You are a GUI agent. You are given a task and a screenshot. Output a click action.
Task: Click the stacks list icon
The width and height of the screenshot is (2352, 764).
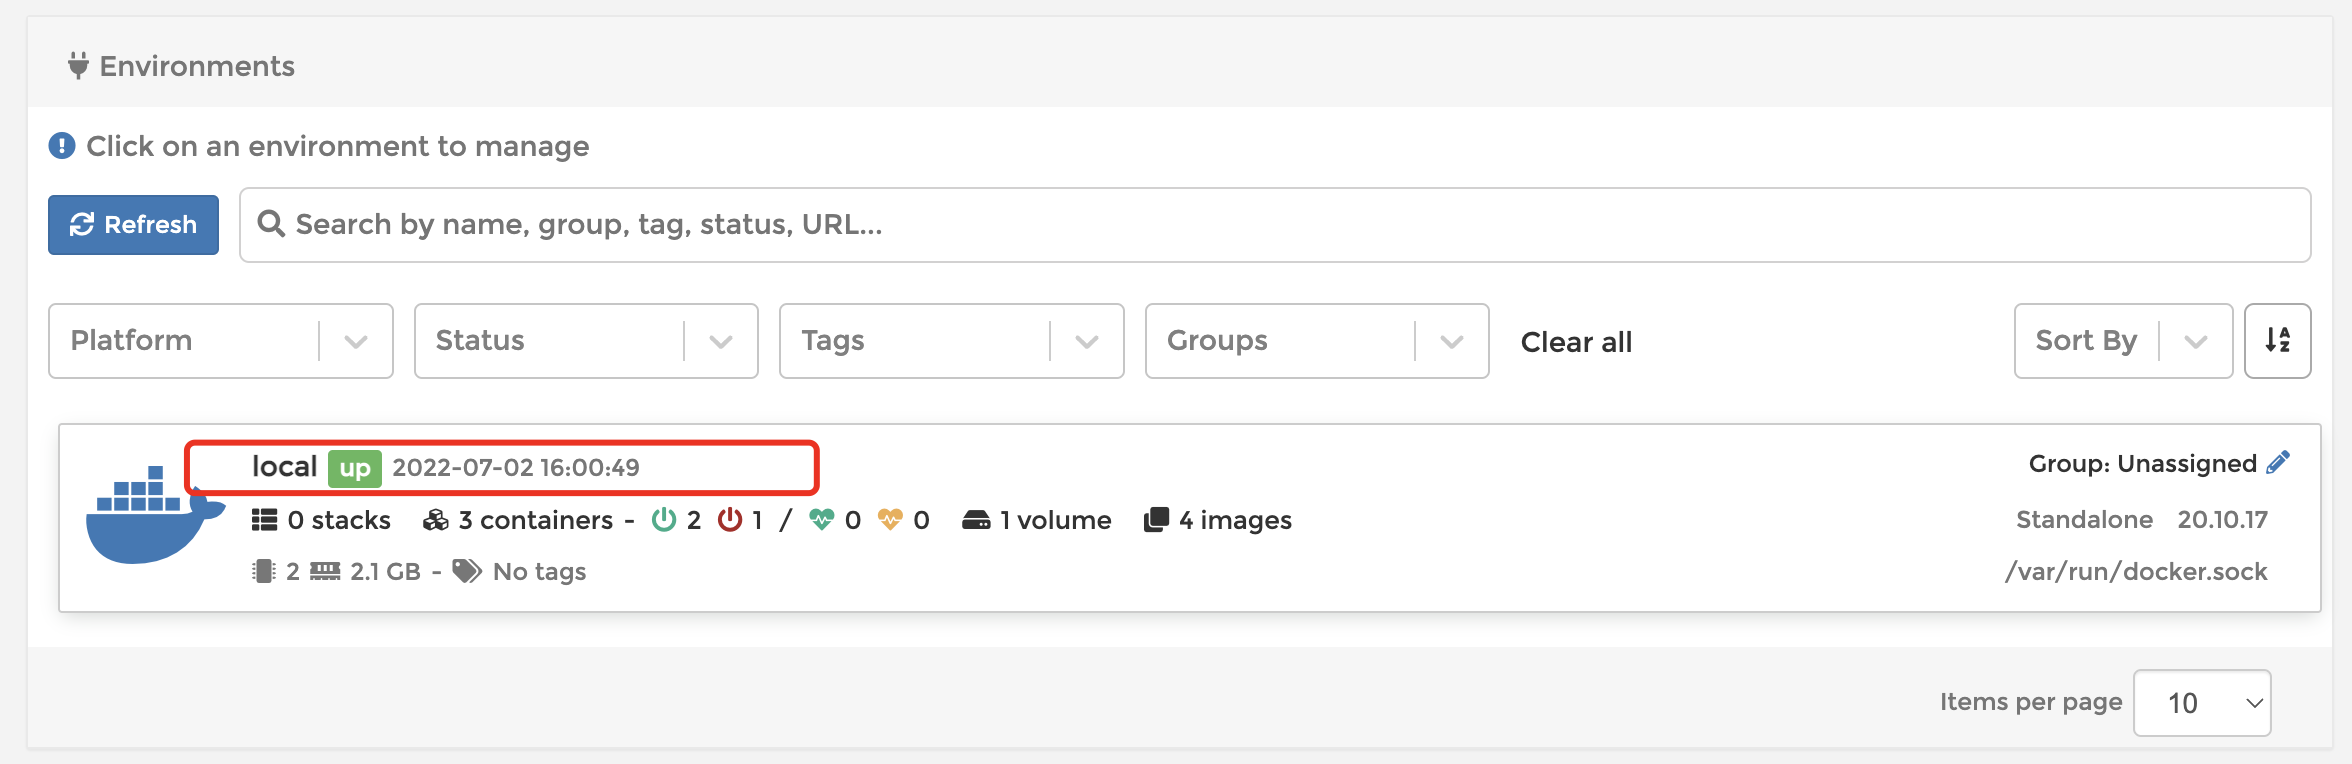click(264, 520)
